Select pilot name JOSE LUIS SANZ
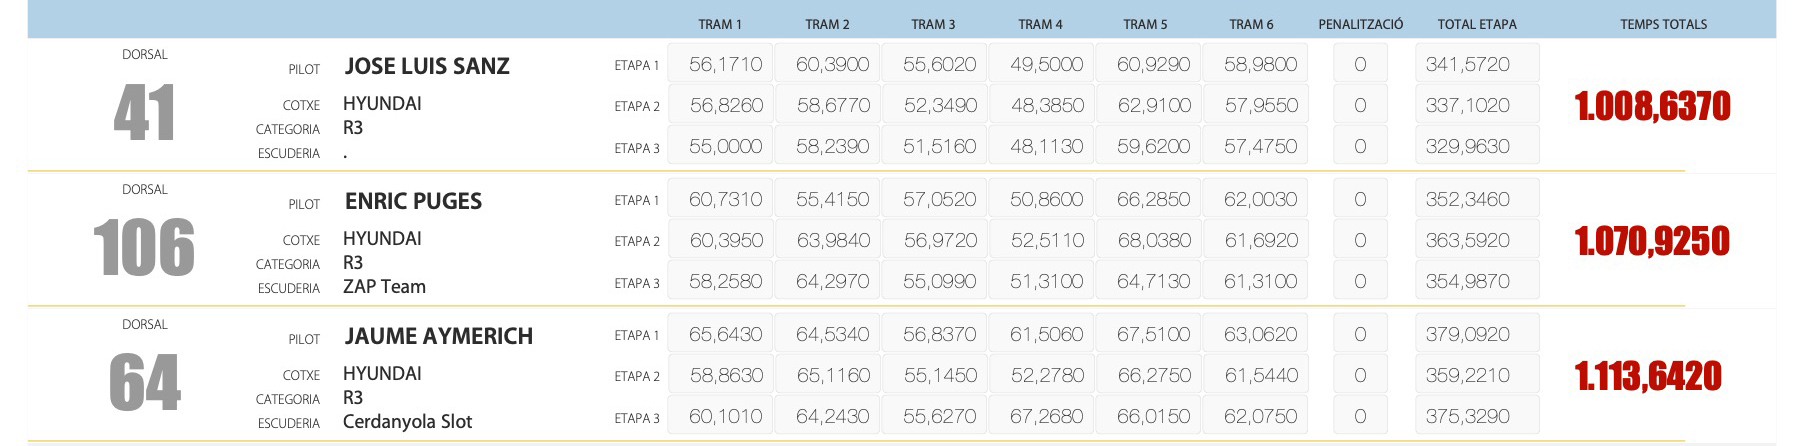This screenshot has width=1803, height=446. point(427,67)
